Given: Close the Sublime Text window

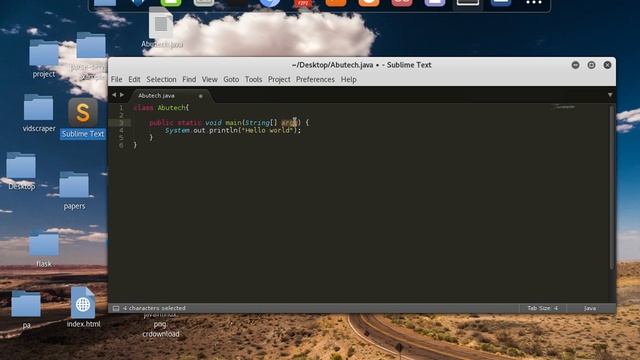Looking at the screenshot, I should tap(607, 65).
